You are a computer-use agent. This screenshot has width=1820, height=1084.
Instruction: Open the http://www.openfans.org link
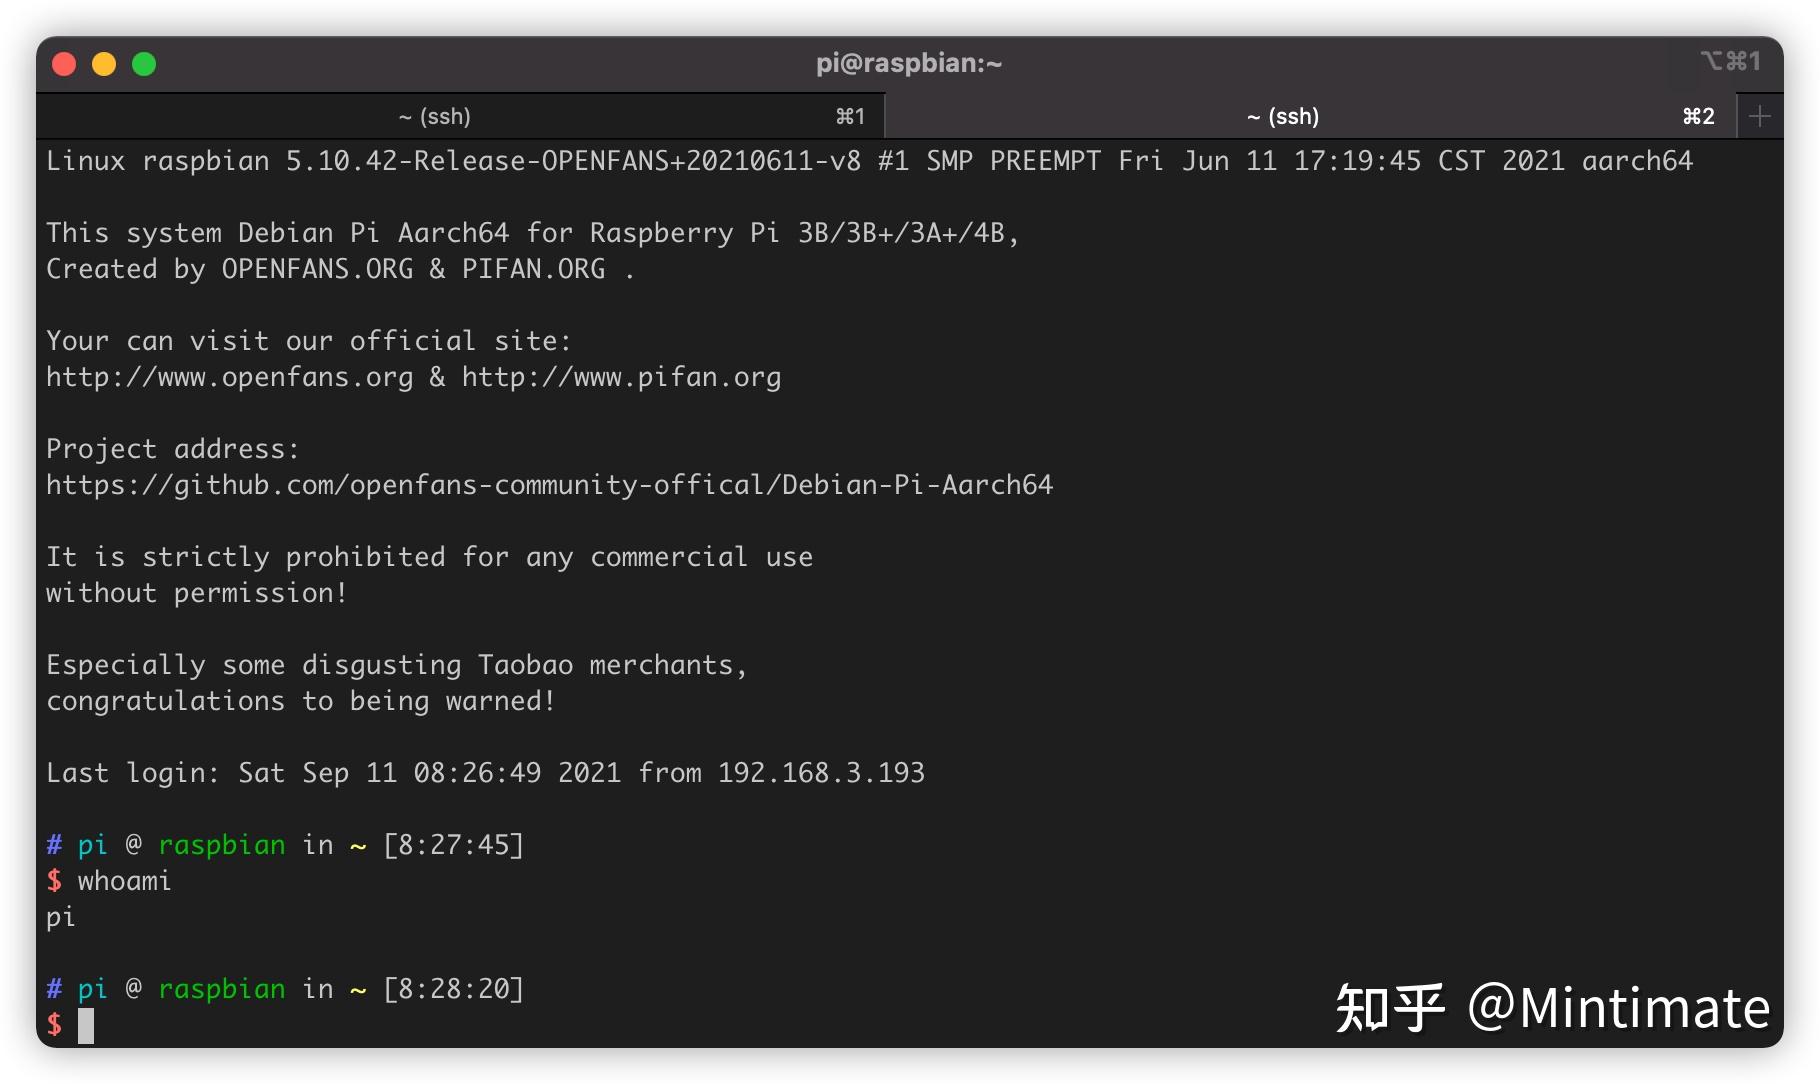(x=229, y=377)
